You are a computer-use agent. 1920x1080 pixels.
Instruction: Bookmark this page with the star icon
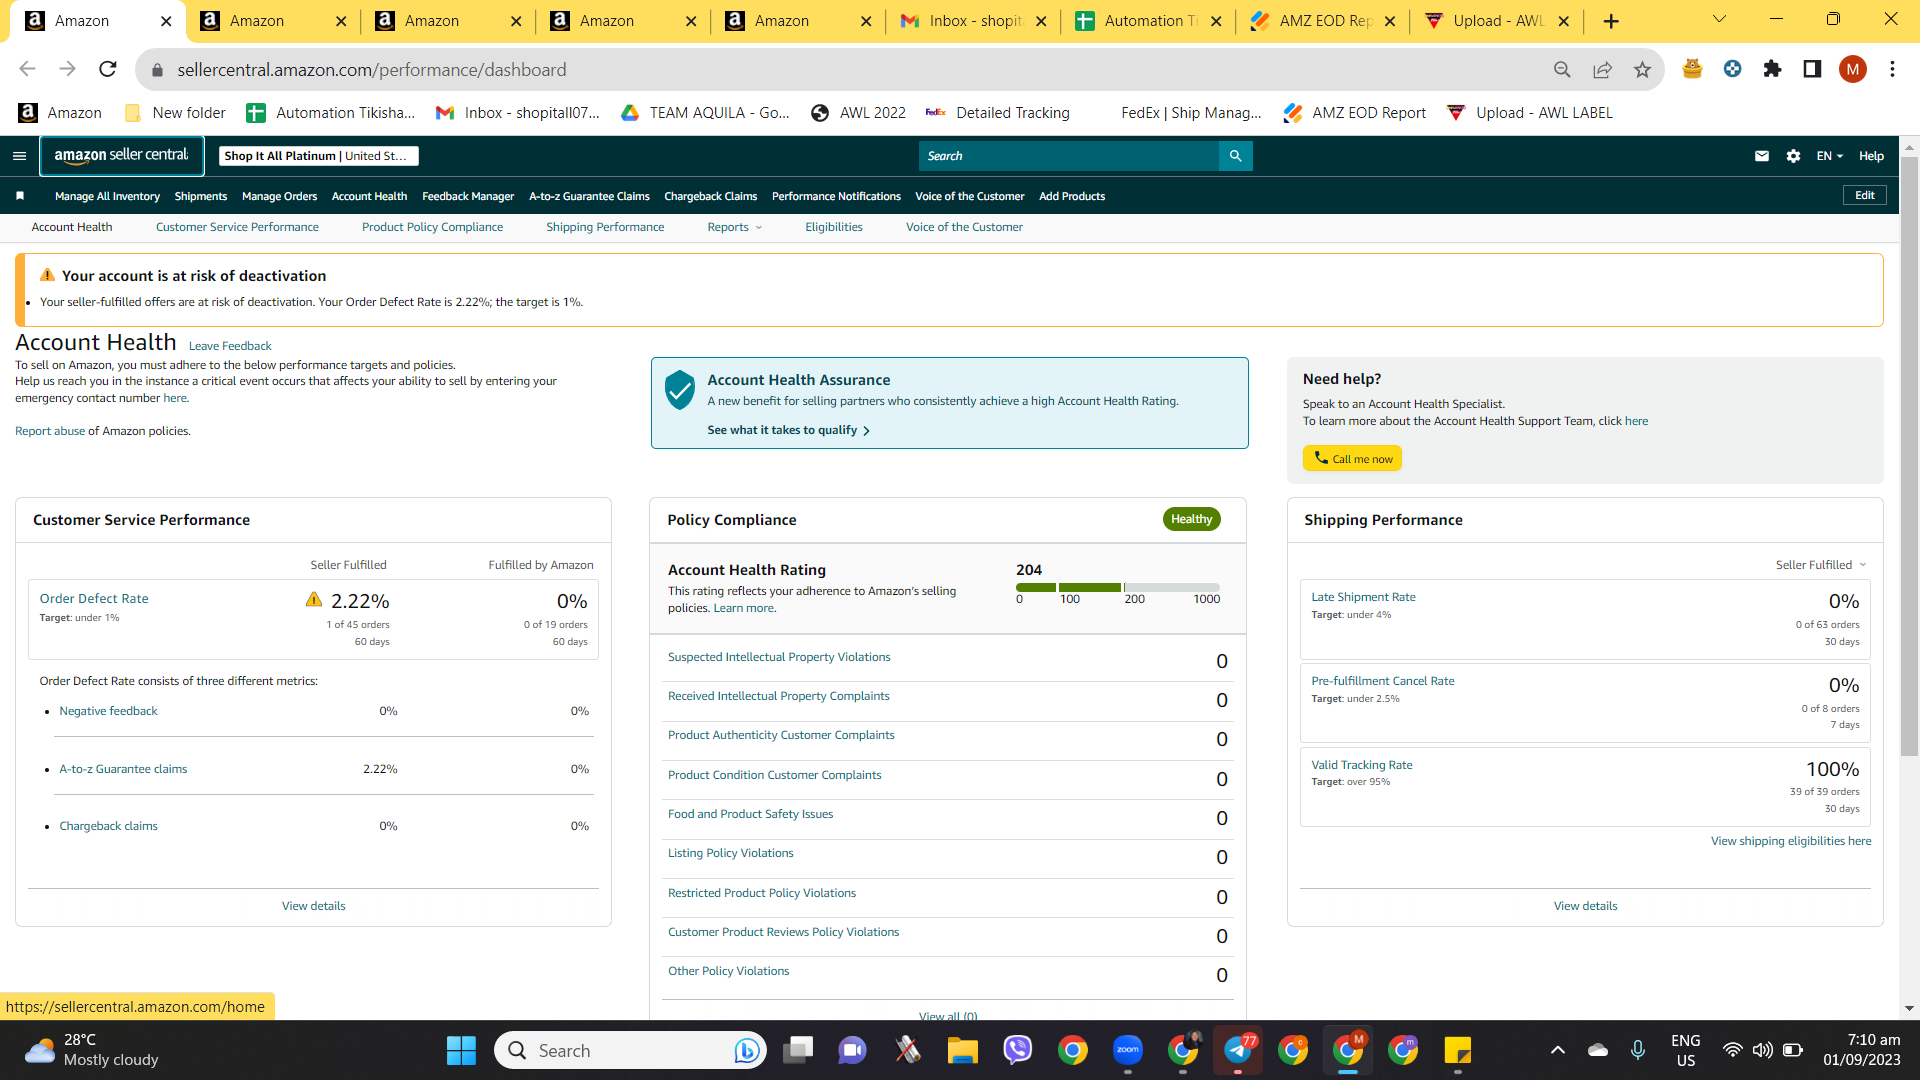[x=1642, y=69]
